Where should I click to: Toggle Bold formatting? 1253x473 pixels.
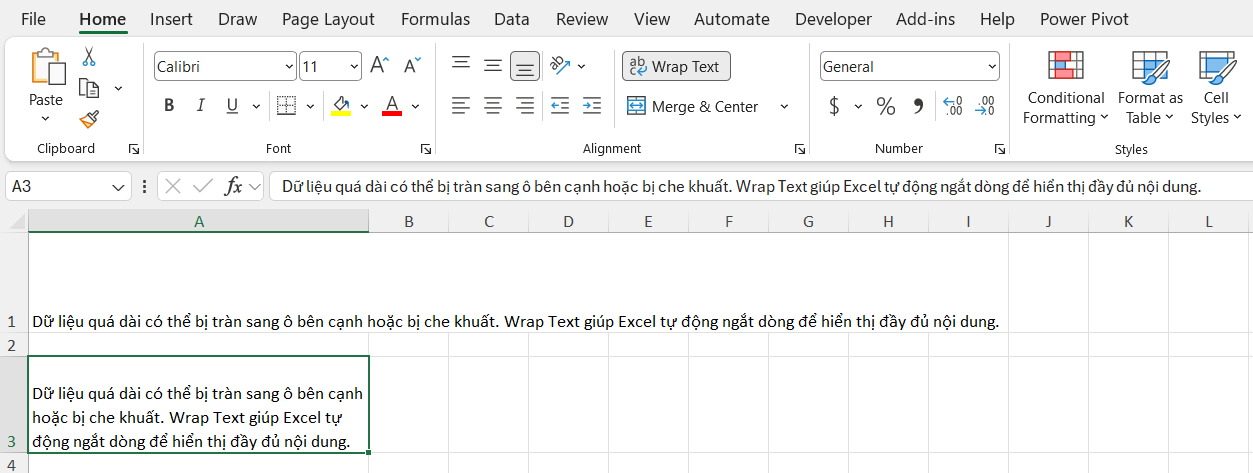(x=169, y=106)
